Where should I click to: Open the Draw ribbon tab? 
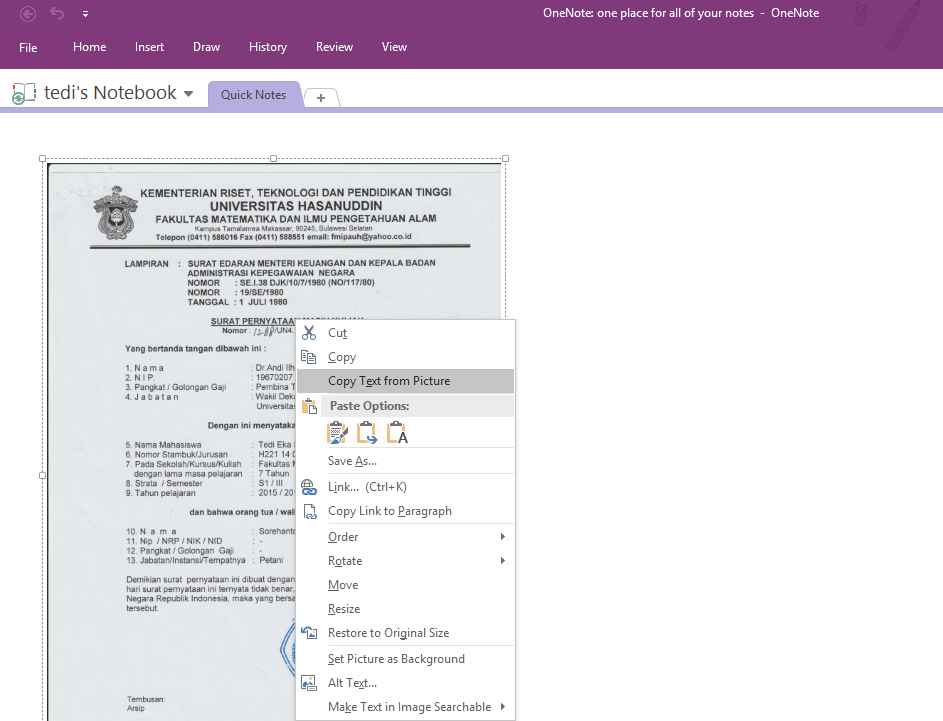click(206, 47)
